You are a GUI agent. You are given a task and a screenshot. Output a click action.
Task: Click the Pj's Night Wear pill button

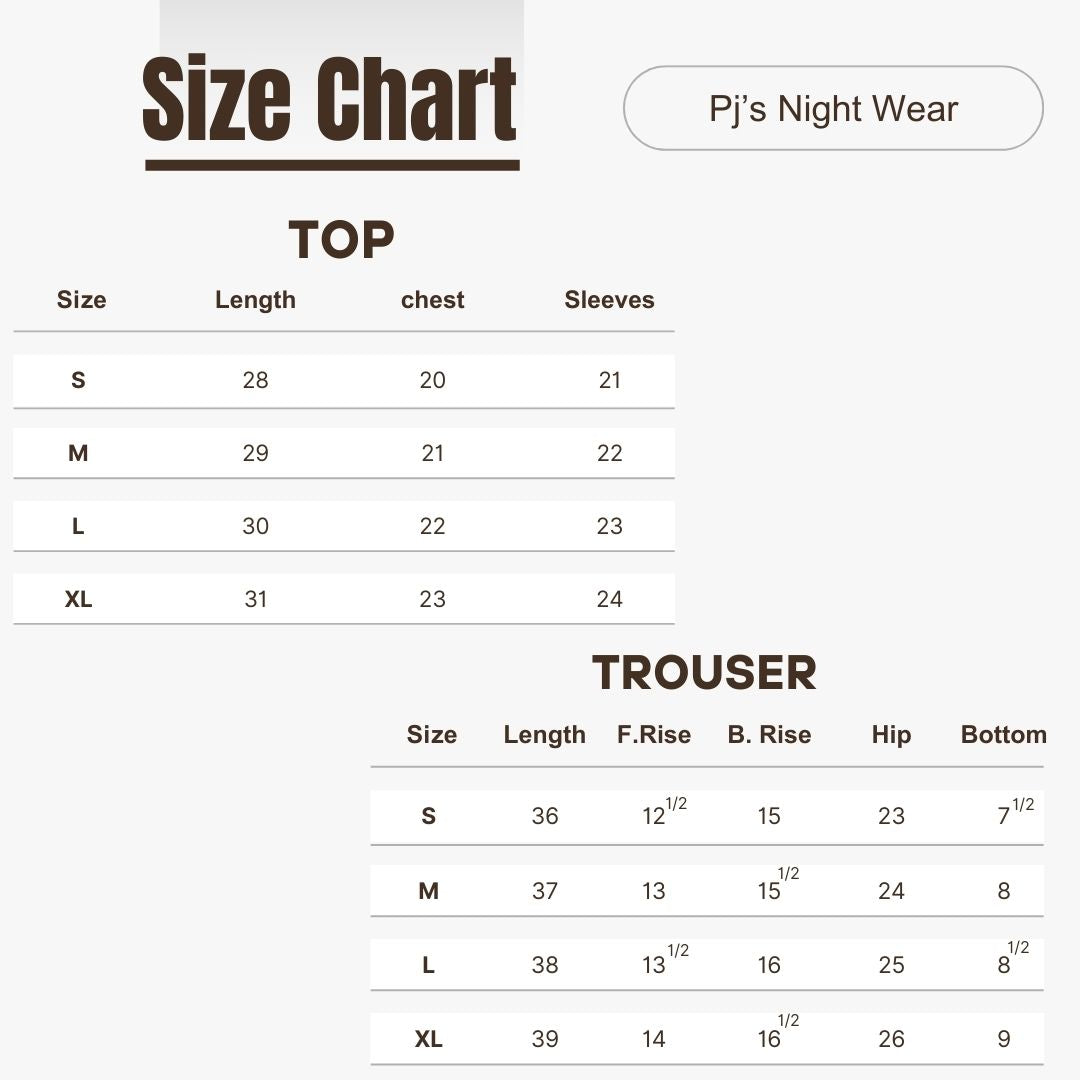(x=833, y=108)
